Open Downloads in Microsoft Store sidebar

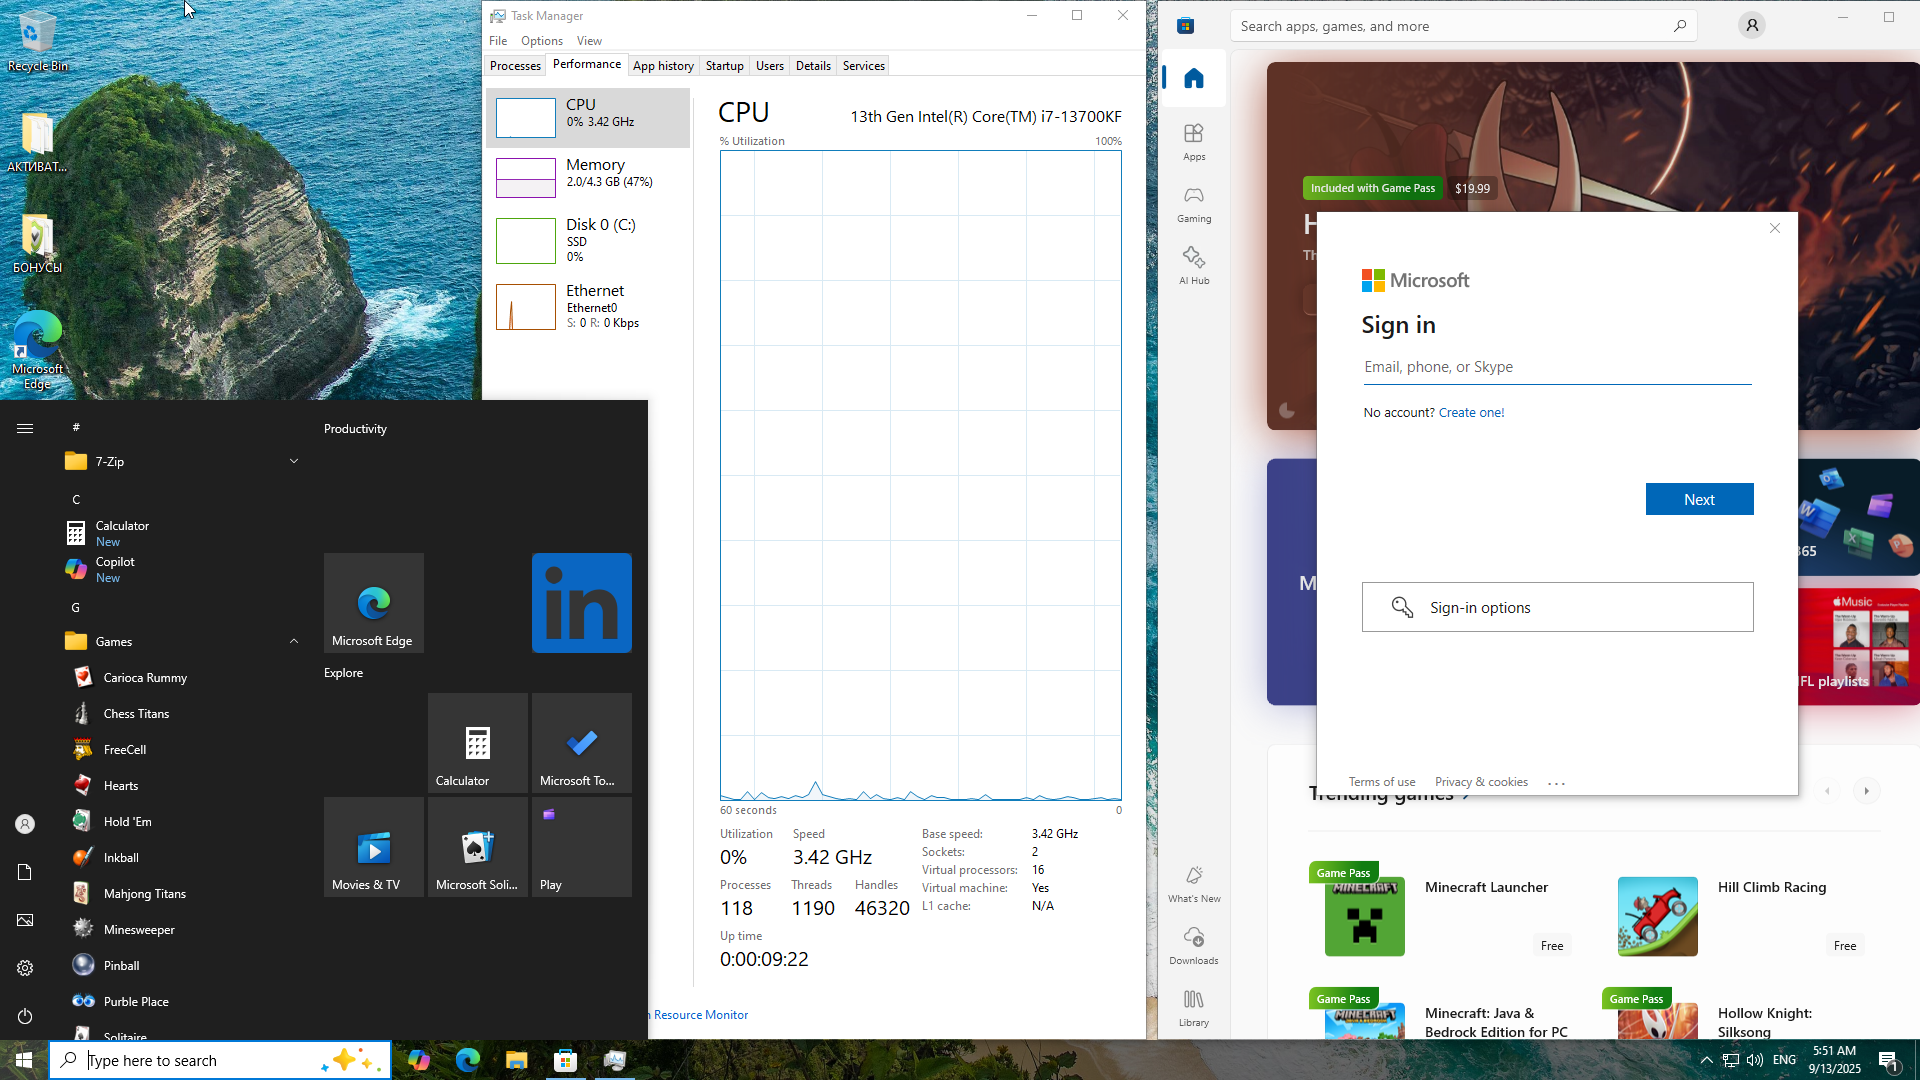[x=1194, y=946]
